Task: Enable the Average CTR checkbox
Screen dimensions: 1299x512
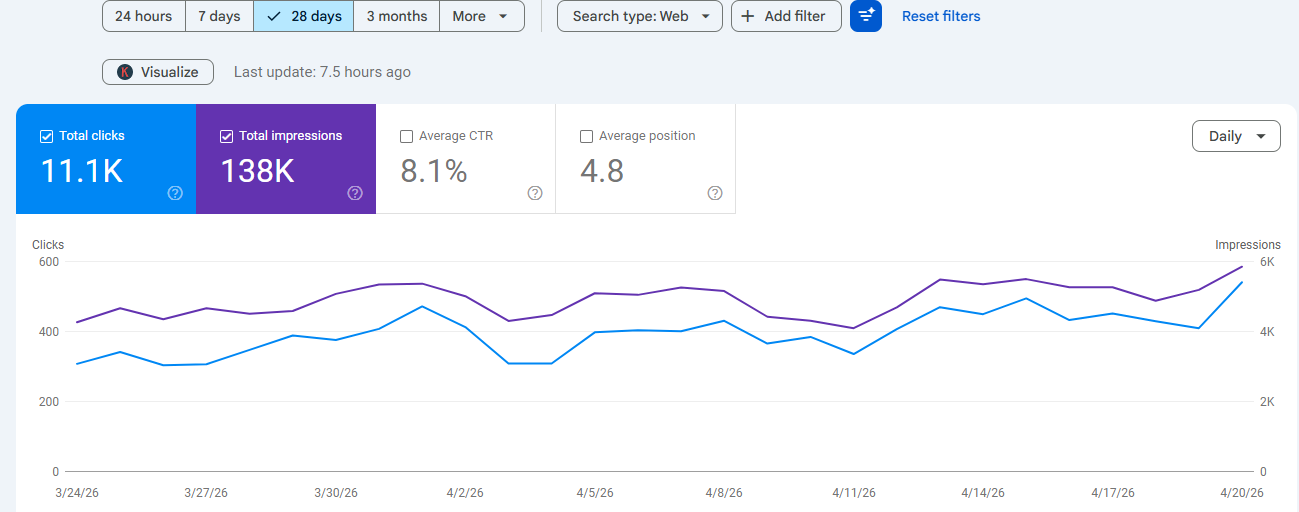Action: 406,136
